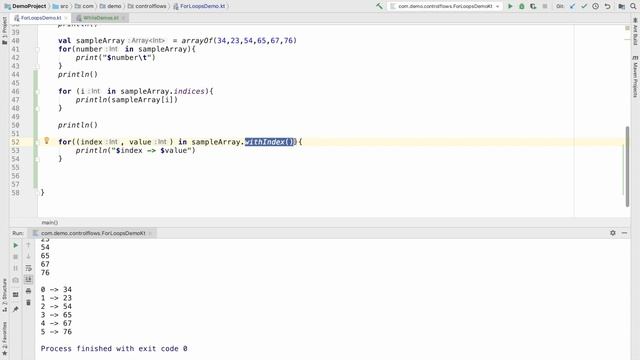Hide the Run panel with the minimize dash

point(624,233)
